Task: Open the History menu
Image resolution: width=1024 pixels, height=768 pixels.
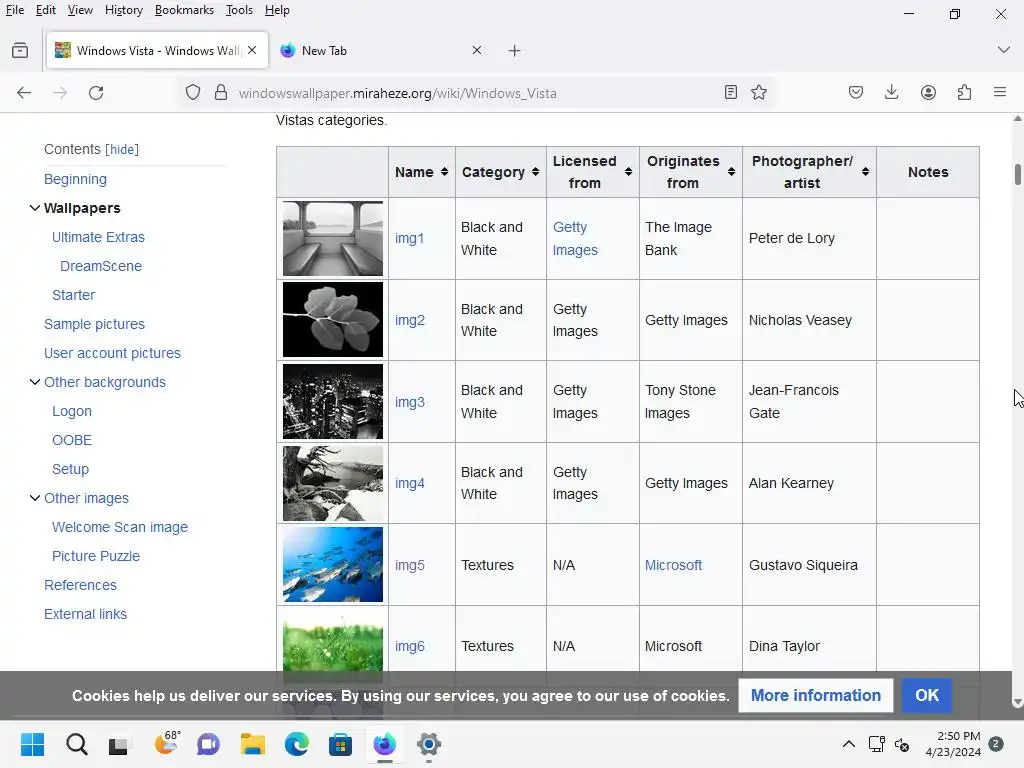Action: point(123,10)
